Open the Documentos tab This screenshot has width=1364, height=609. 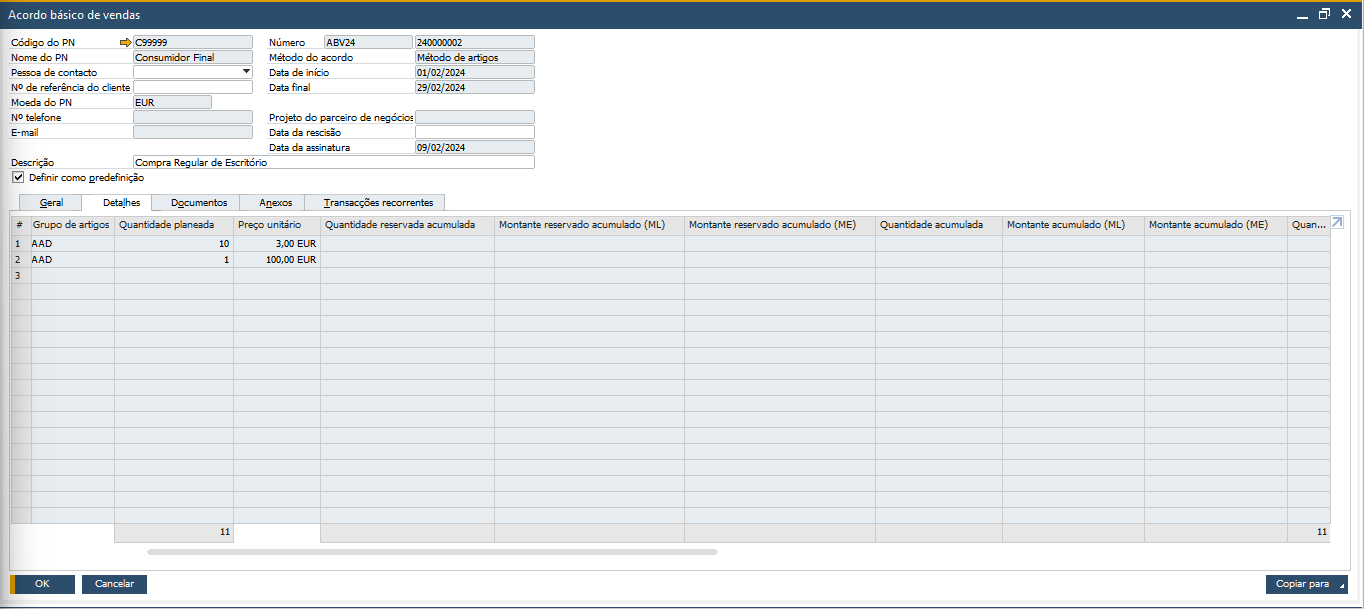pyautogui.click(x=199, y=203)
